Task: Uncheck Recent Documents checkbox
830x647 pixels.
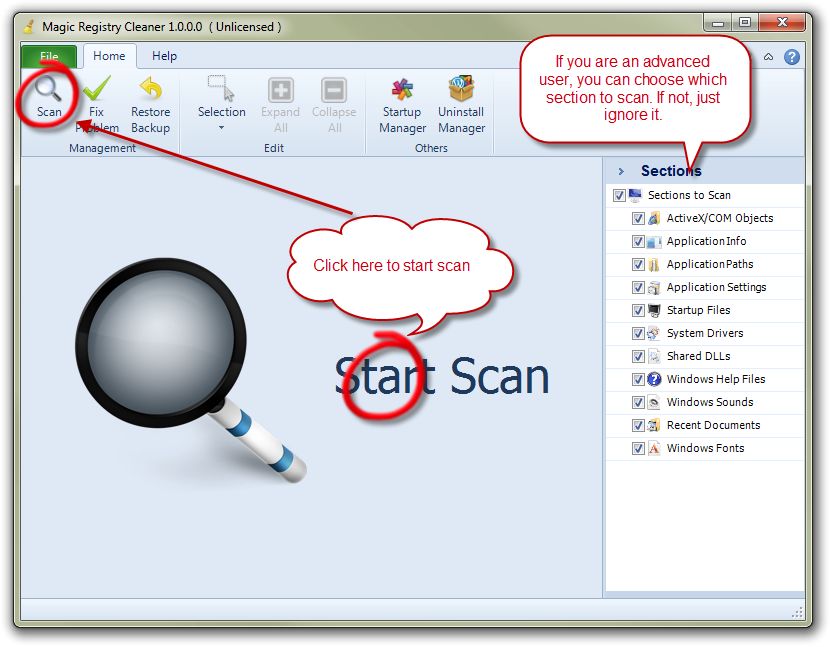Action: (x=638, y=426)
